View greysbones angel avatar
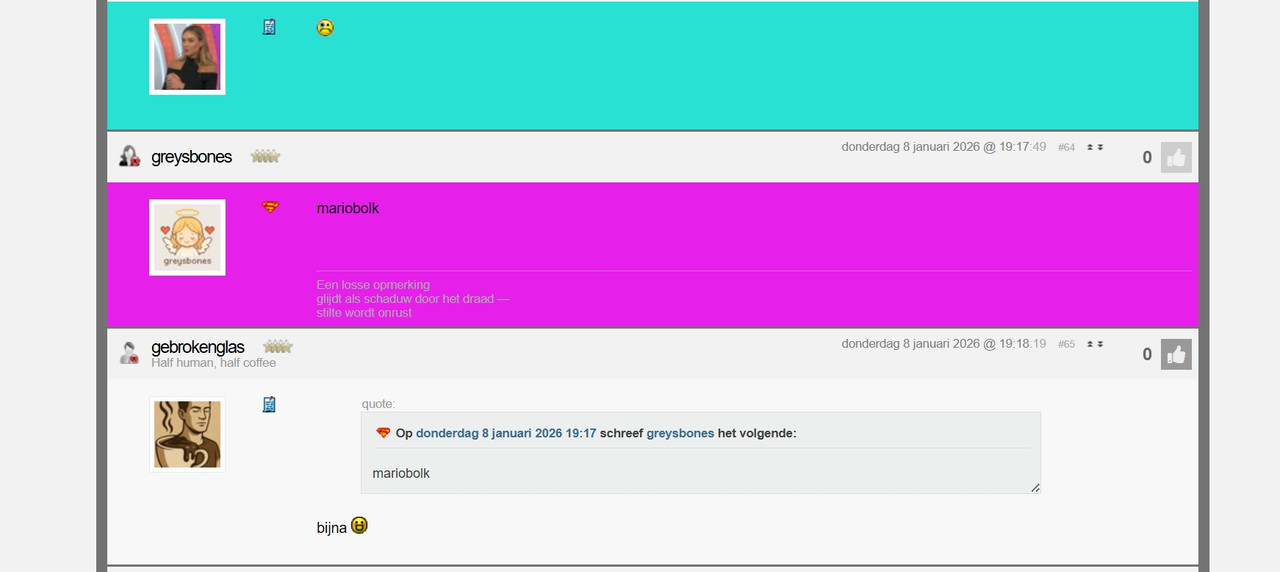Viewport: 1280px width, 572px height. 187,237
